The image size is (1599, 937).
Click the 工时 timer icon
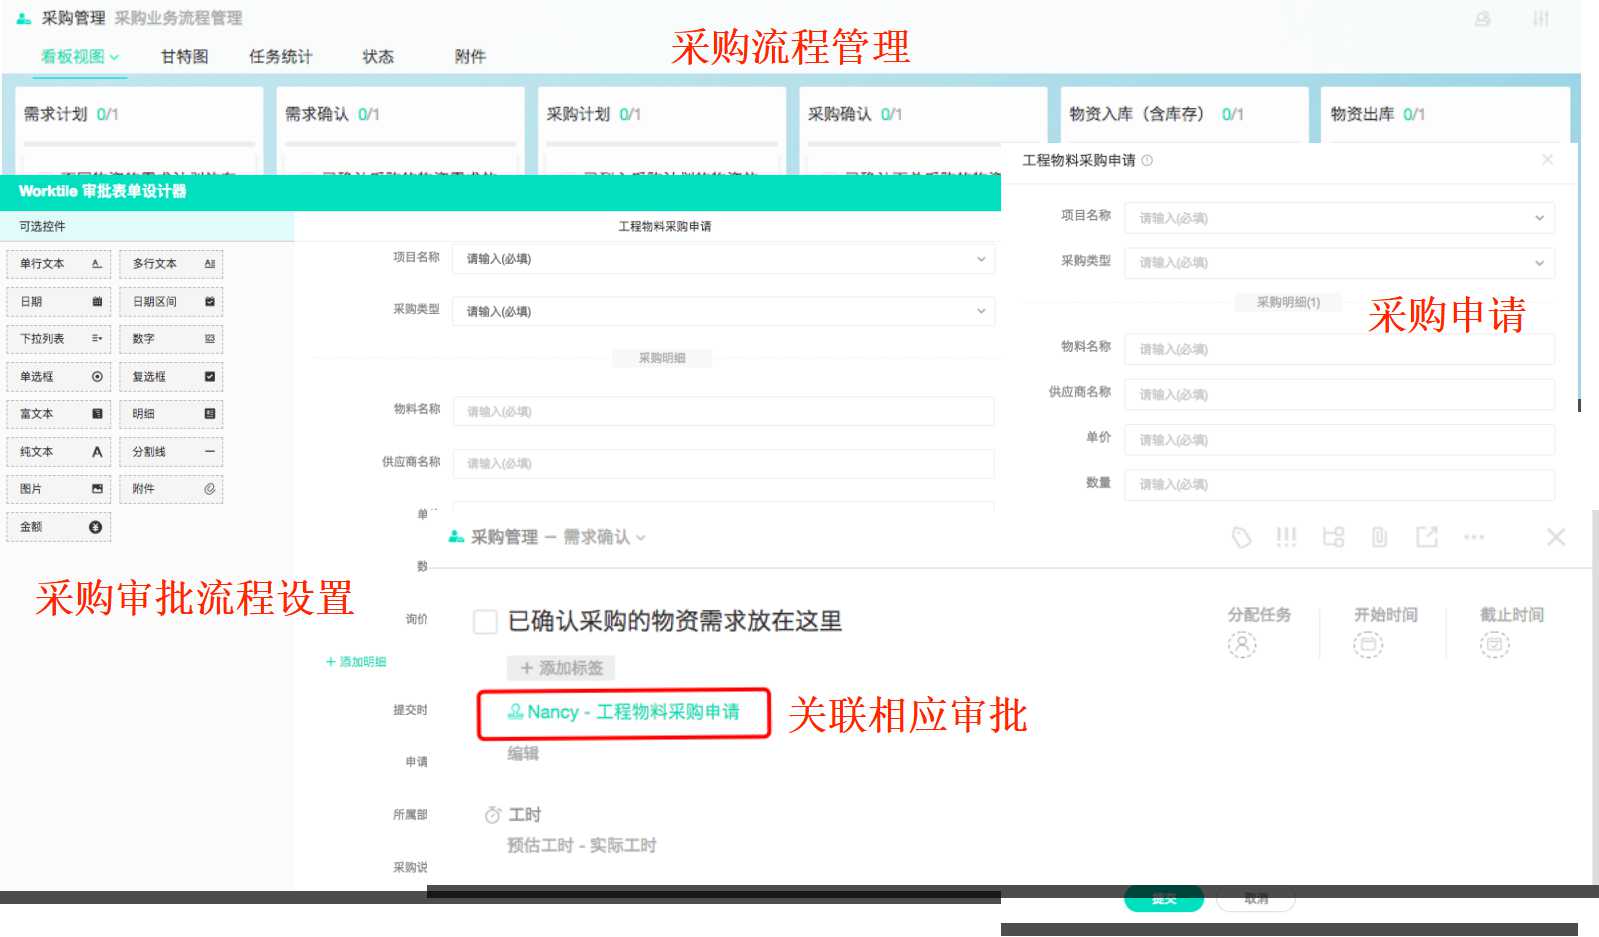coord(492,815)
